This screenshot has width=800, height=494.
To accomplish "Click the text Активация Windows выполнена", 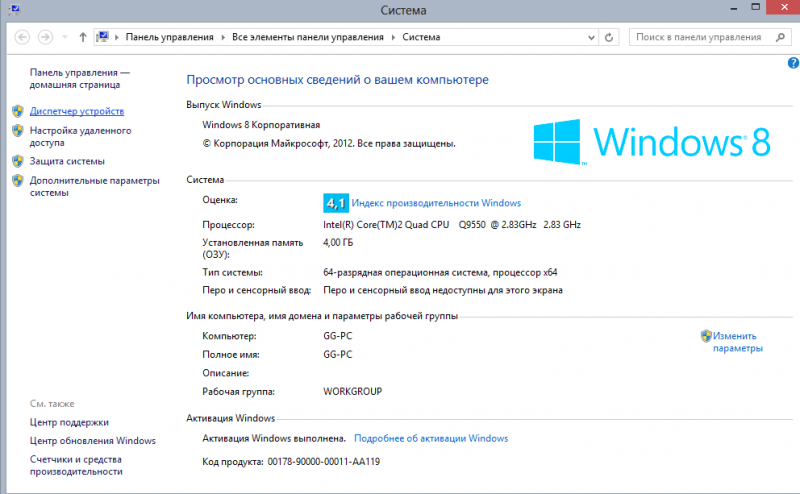I will (x=274, y=438).
